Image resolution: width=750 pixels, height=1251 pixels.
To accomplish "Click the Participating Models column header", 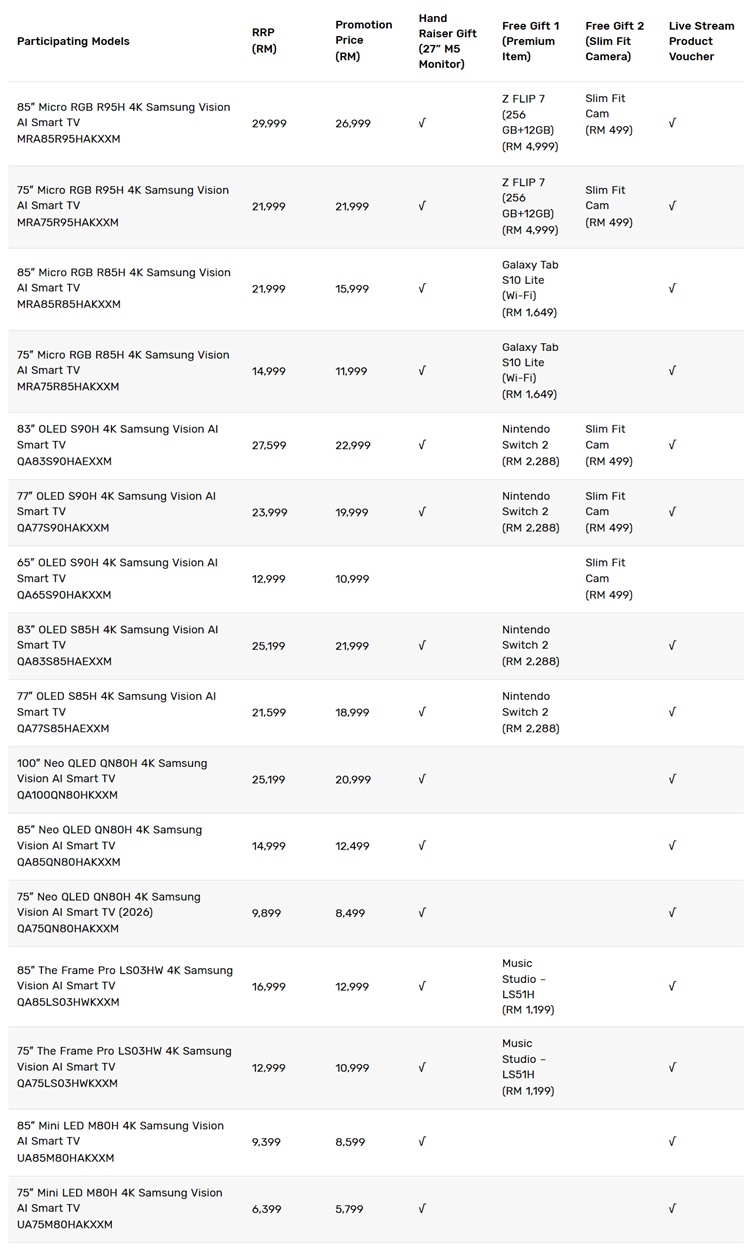I will pos(73,41).
